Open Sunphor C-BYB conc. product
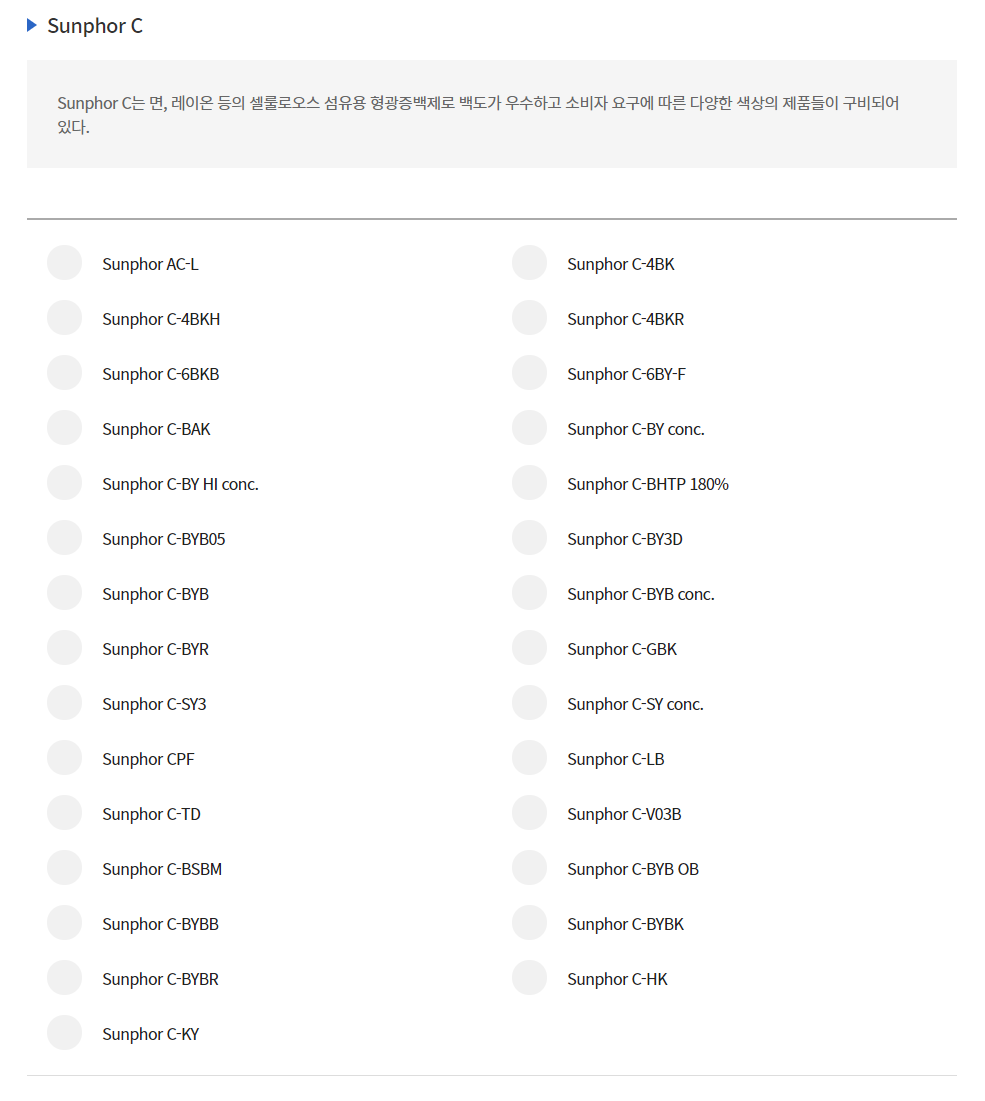Screen dimensions: 985x1101 pos(641,595)
